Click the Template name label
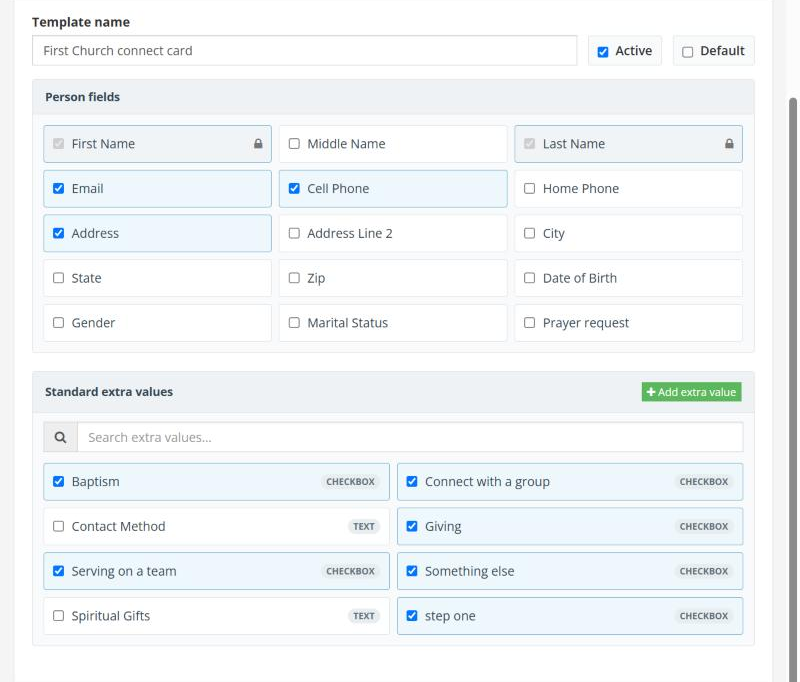The width and height of the screenshot is (800, 682). coord(81,22)
